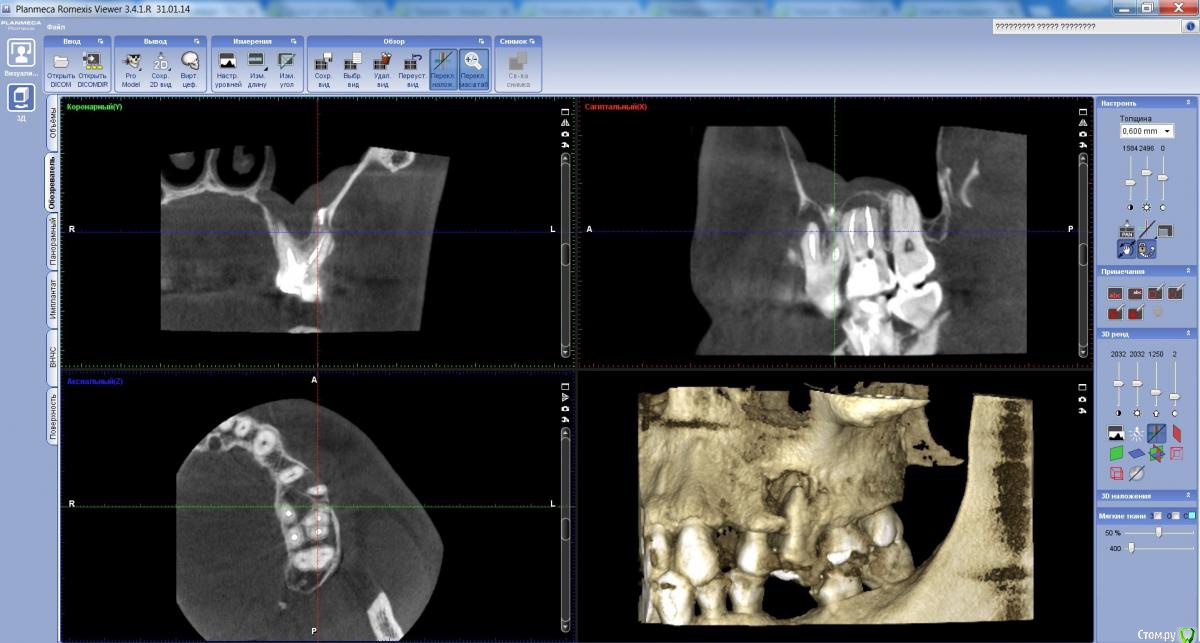
Task: Select the Изм. угол angle tool
Action: point(287,62)
